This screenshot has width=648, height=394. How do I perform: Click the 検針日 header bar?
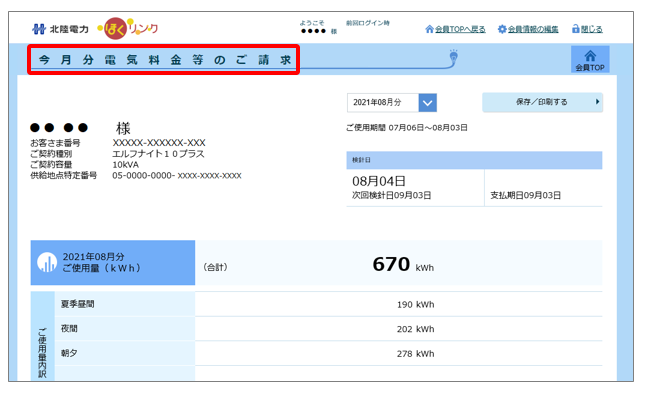(474, 160)
